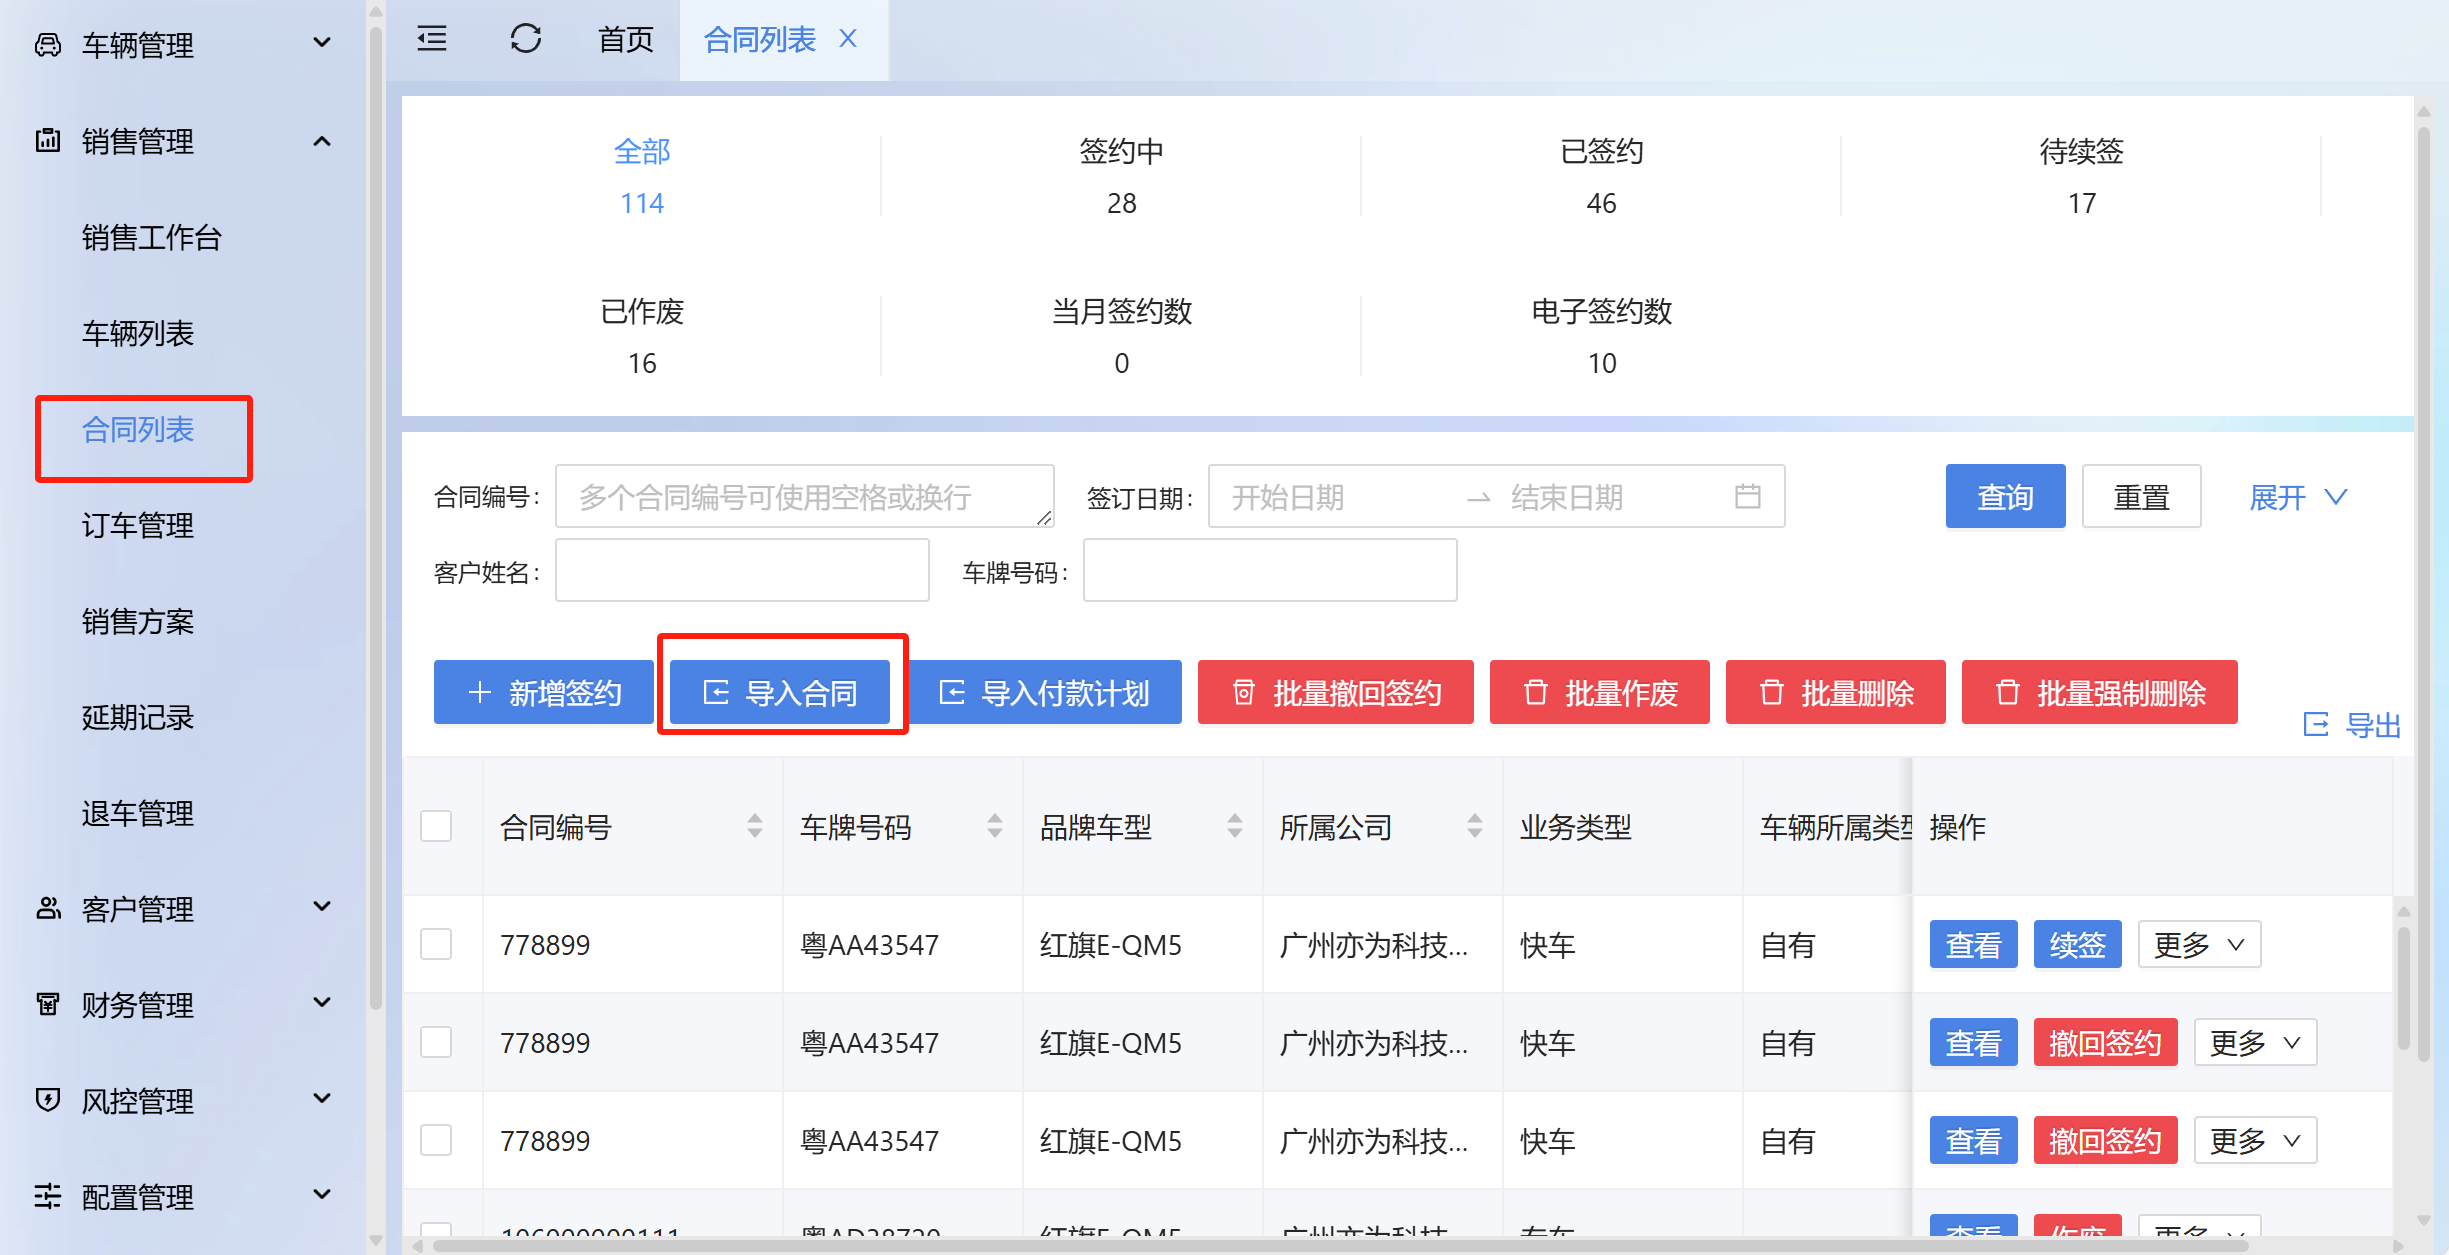Click the sidebar collapse menu icon
2449x1255 pixels.
coord(432,39)
